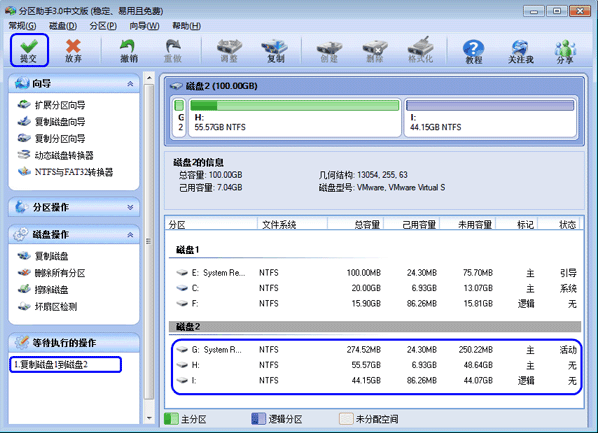Click the 提交 (Apply) toolbar icon
This screenshot has height=435, width=598.
29,50
